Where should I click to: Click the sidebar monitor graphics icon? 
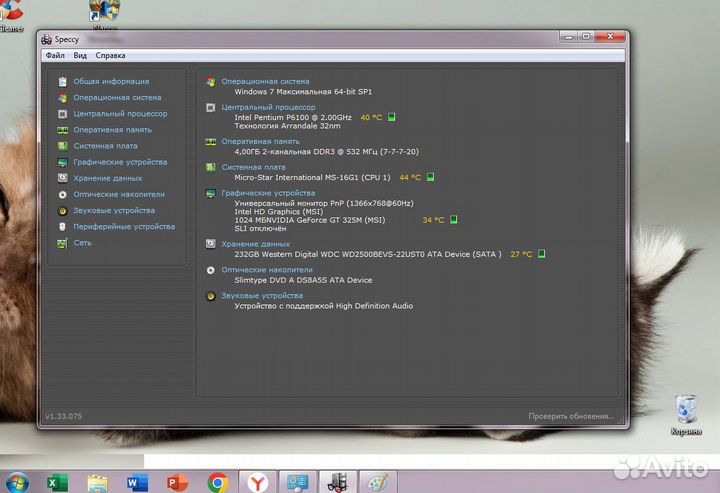click(62, 162)
